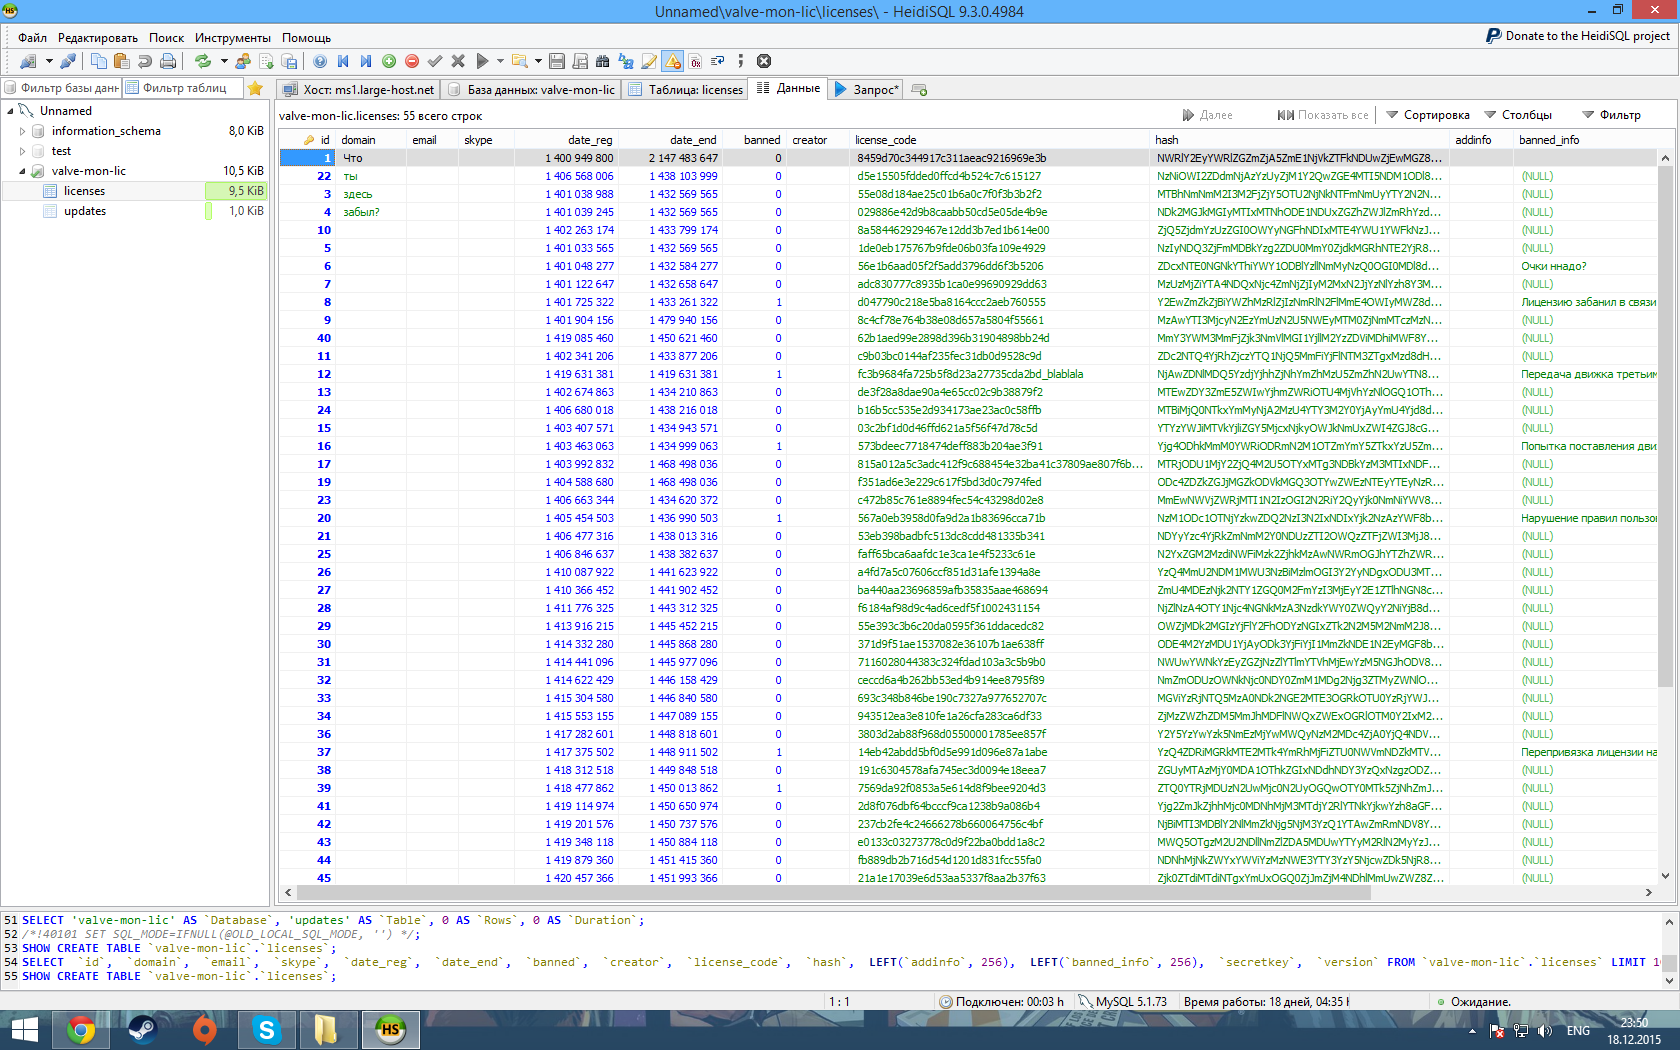Viewport: 1680px width, 1050px height.
Task: Open find text binoculars icon
Action: click(603, 61)
